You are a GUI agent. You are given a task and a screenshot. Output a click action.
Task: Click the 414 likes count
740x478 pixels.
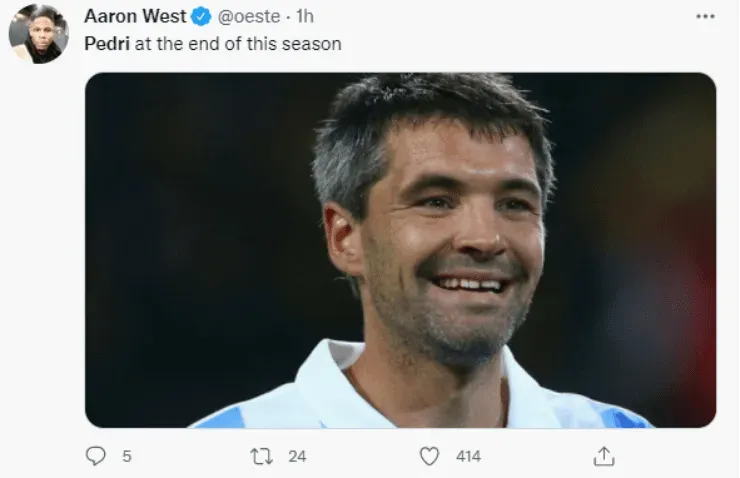click(468, 456)
